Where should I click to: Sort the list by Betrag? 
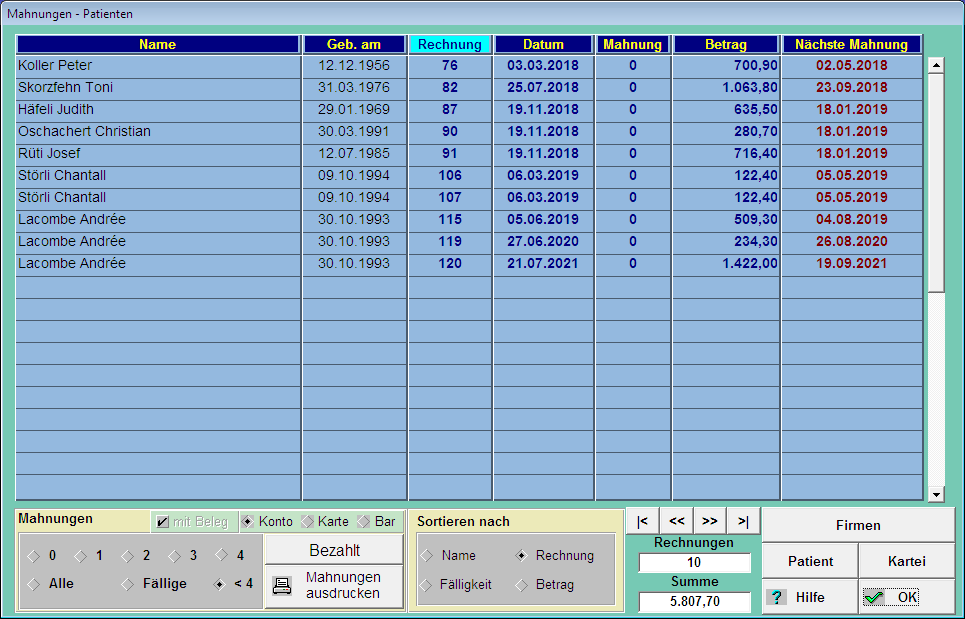521,585
